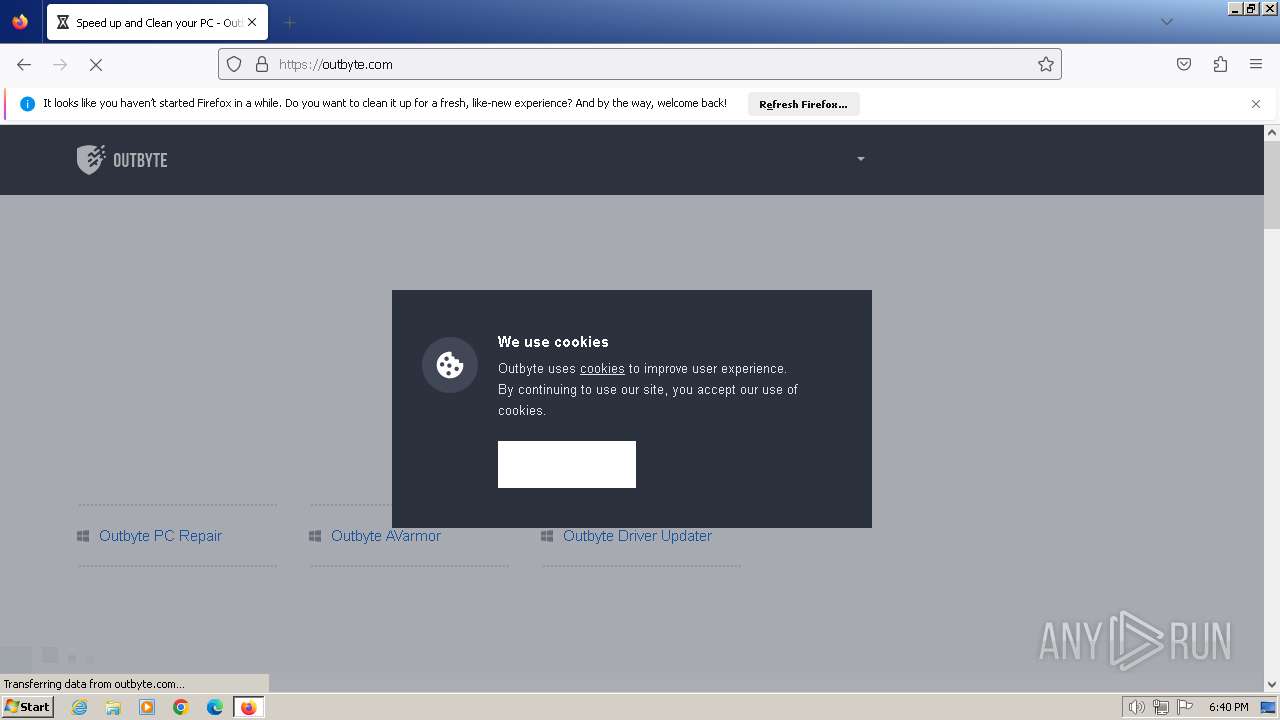Click the page vertical scrollbar thumb
The image size is (1280, 720).
pos(1272,185)
